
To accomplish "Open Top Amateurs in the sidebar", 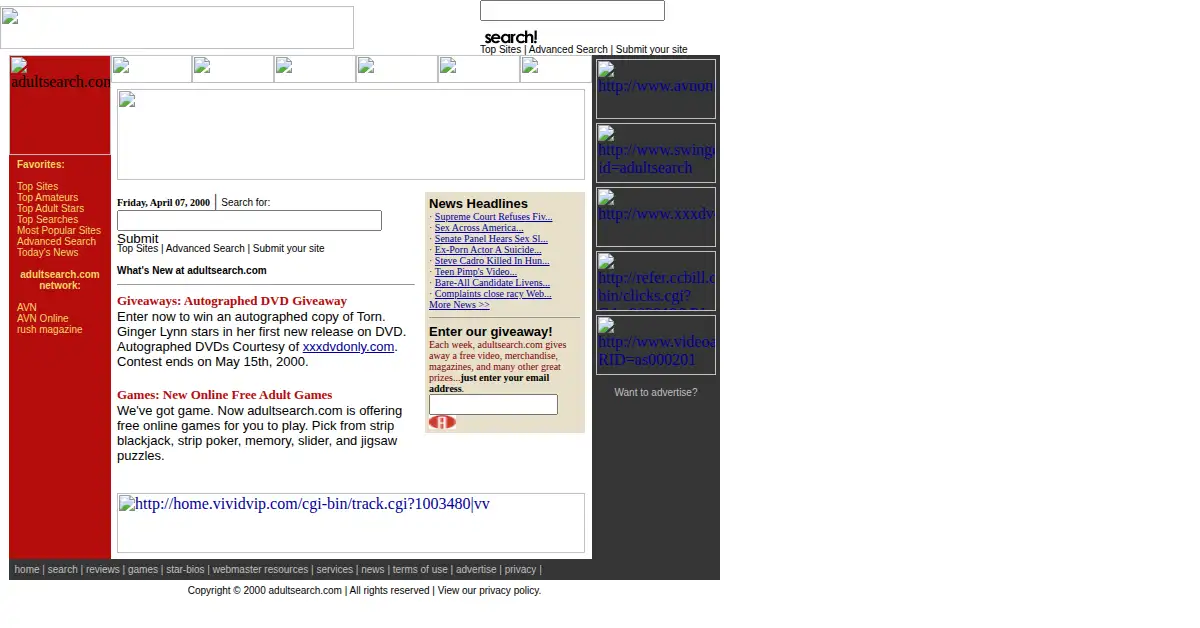I will coord(47,197).
